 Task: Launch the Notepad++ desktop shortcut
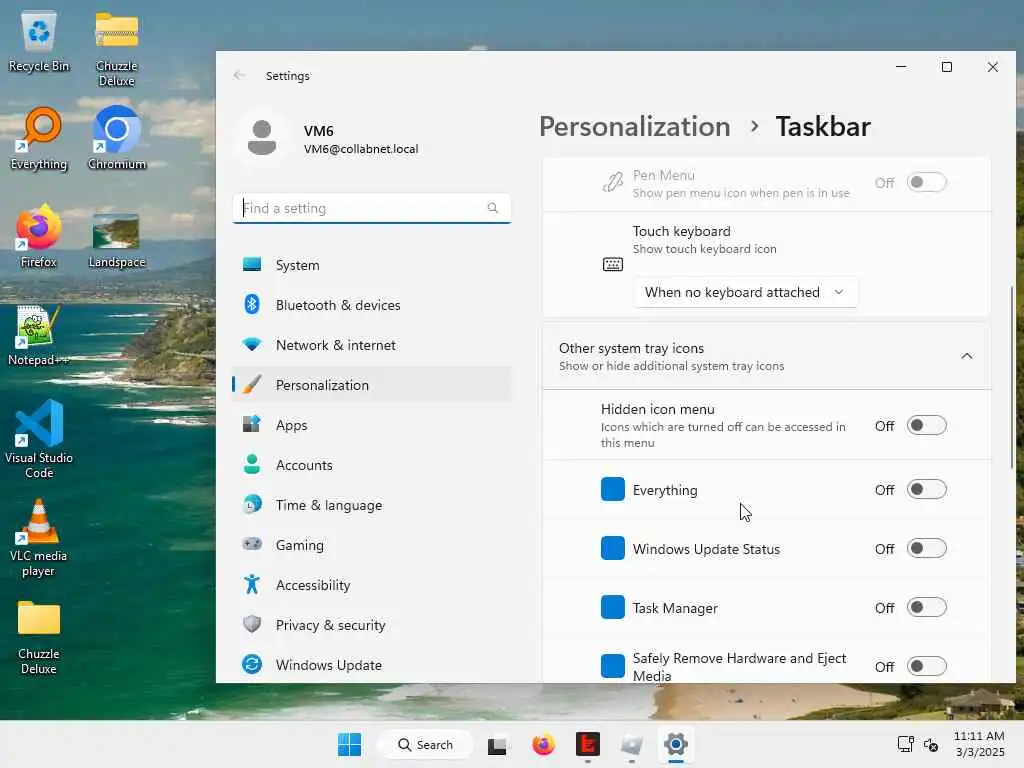click(x=39, y=336)
